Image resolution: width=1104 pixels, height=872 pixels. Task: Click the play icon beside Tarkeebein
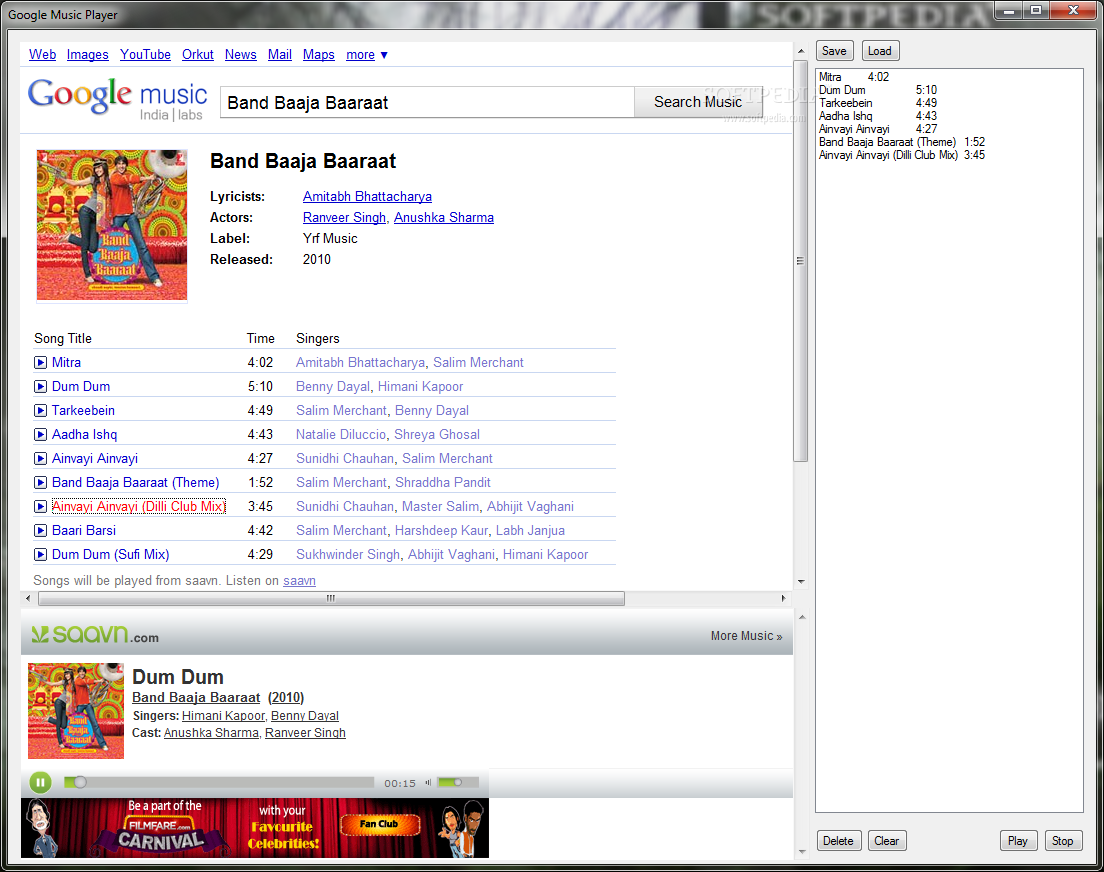pos(41,411)
